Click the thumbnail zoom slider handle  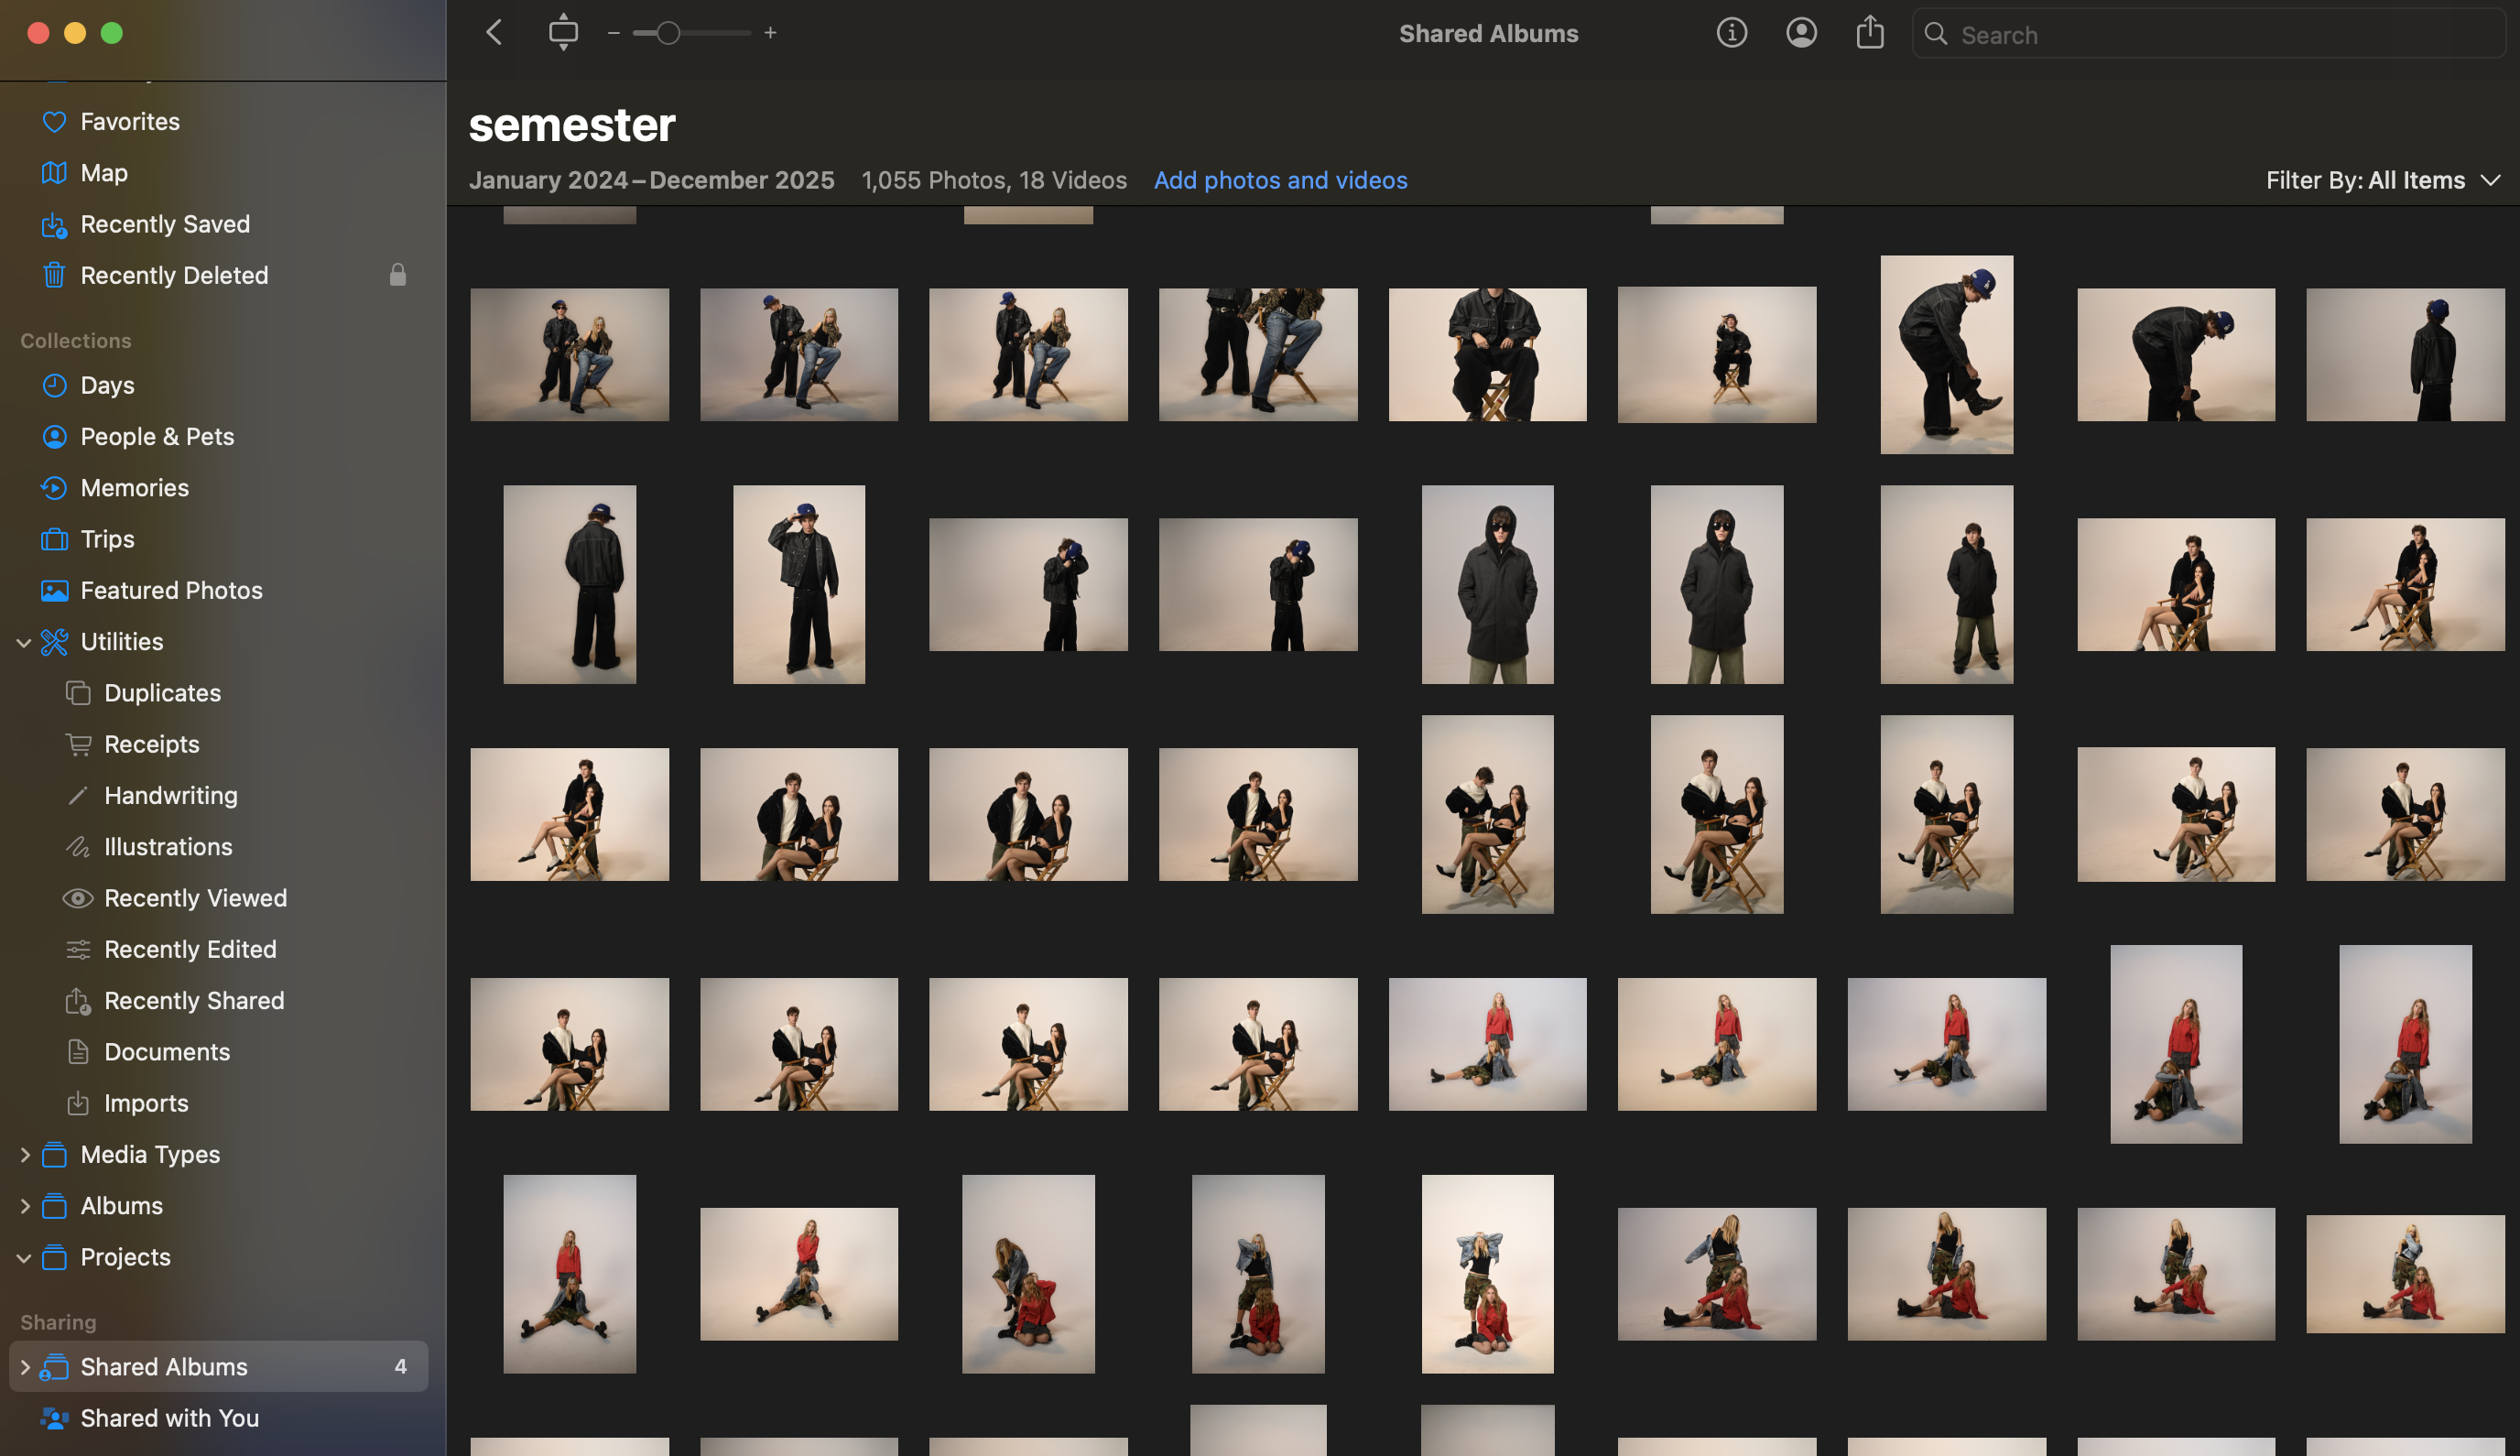pos(668,33)
